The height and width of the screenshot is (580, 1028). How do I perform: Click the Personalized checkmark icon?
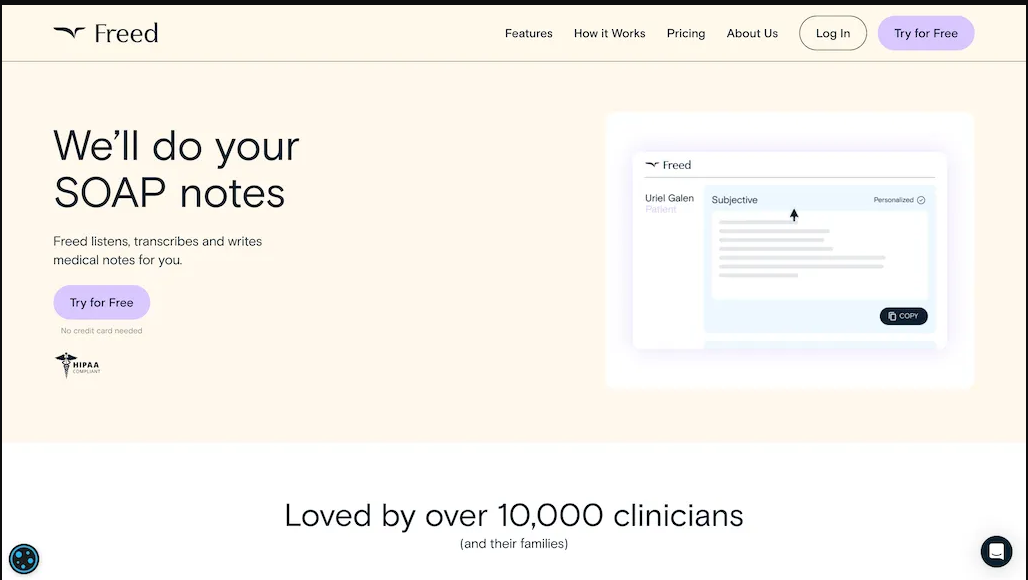tap(921, 200)
